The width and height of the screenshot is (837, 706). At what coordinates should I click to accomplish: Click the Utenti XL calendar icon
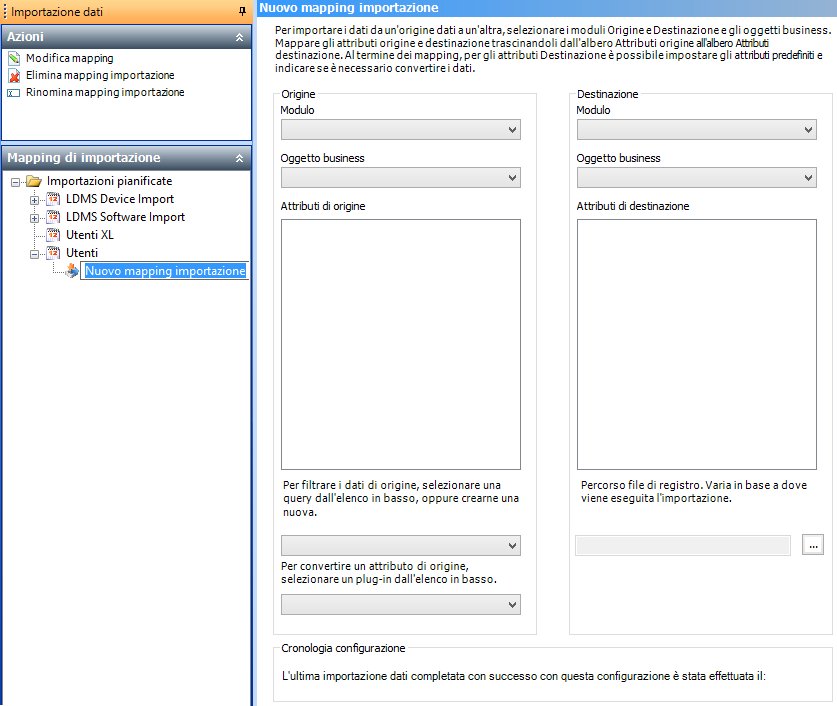[x=53, y=235]
